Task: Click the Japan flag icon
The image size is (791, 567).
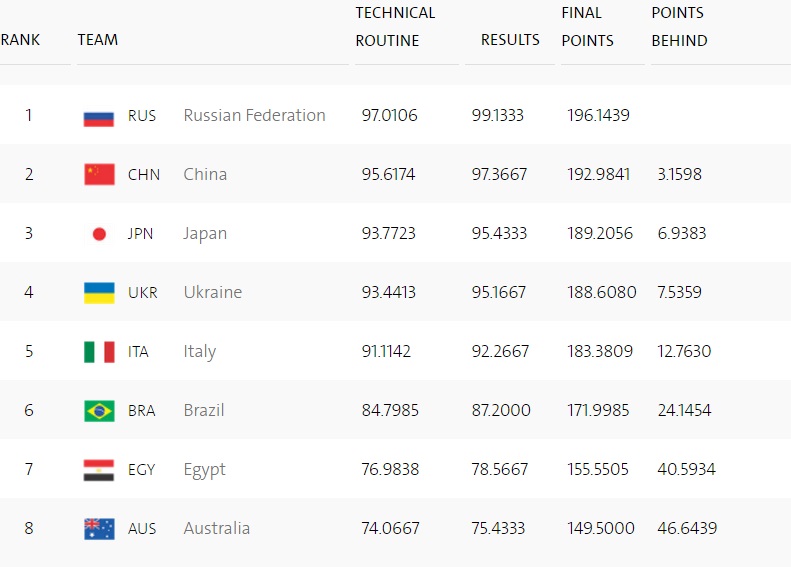Action: click(x=99, y=234)
